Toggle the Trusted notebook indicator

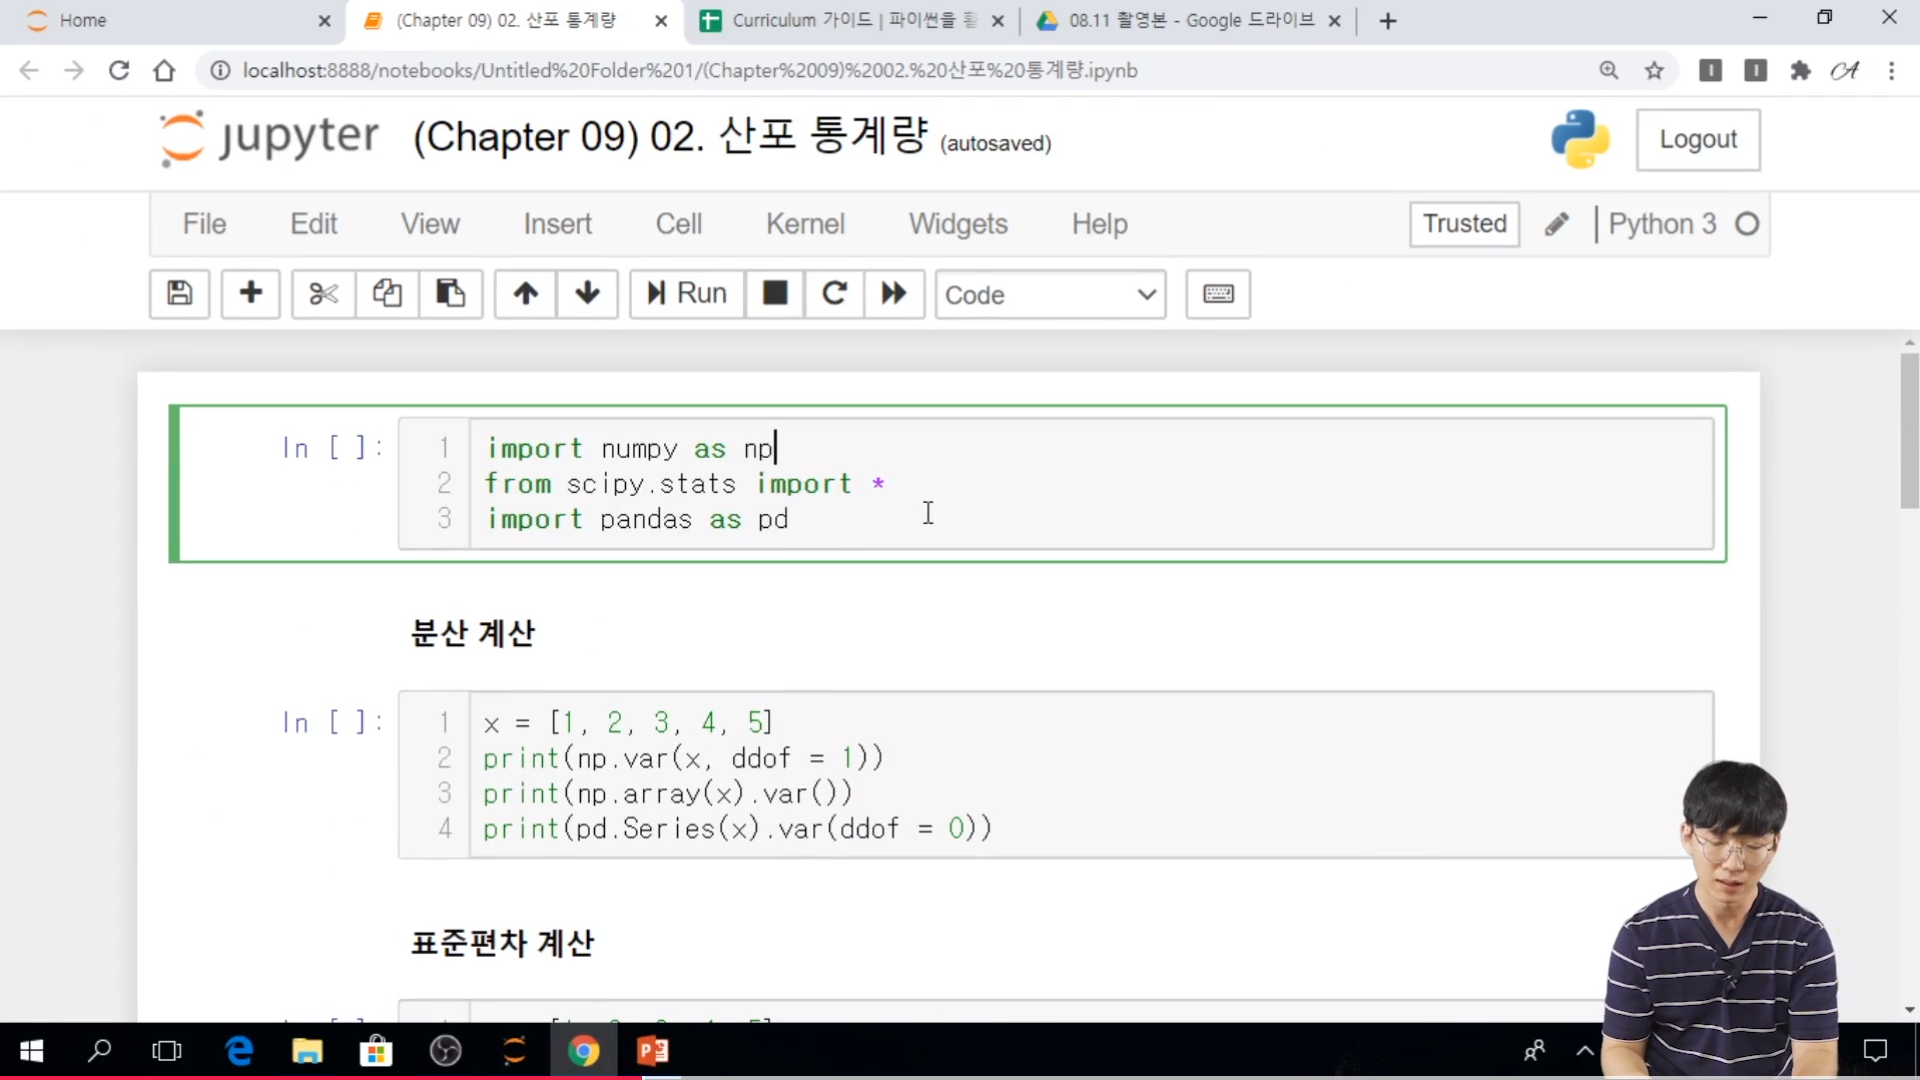1464,224
